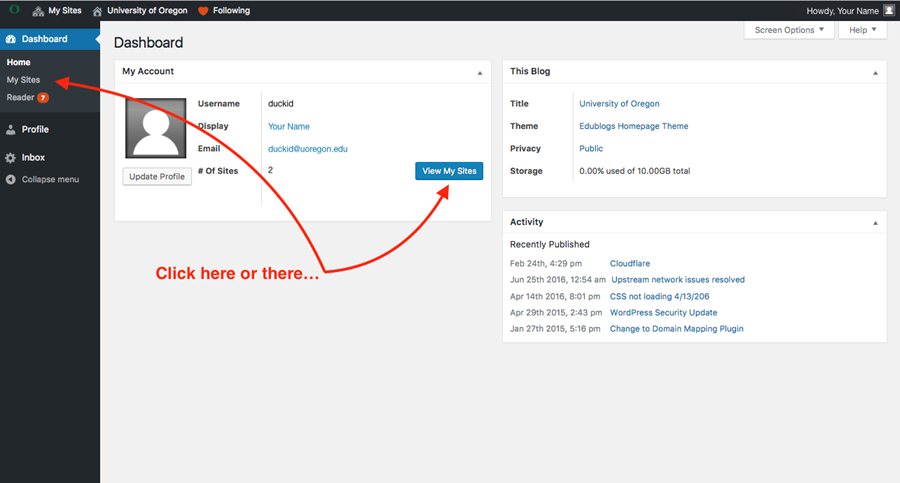Click the storage text 0.00% used of 10.00GB
Image resolution: width=900 pixels, height=483 pixels.
click(x=634, y=171)
